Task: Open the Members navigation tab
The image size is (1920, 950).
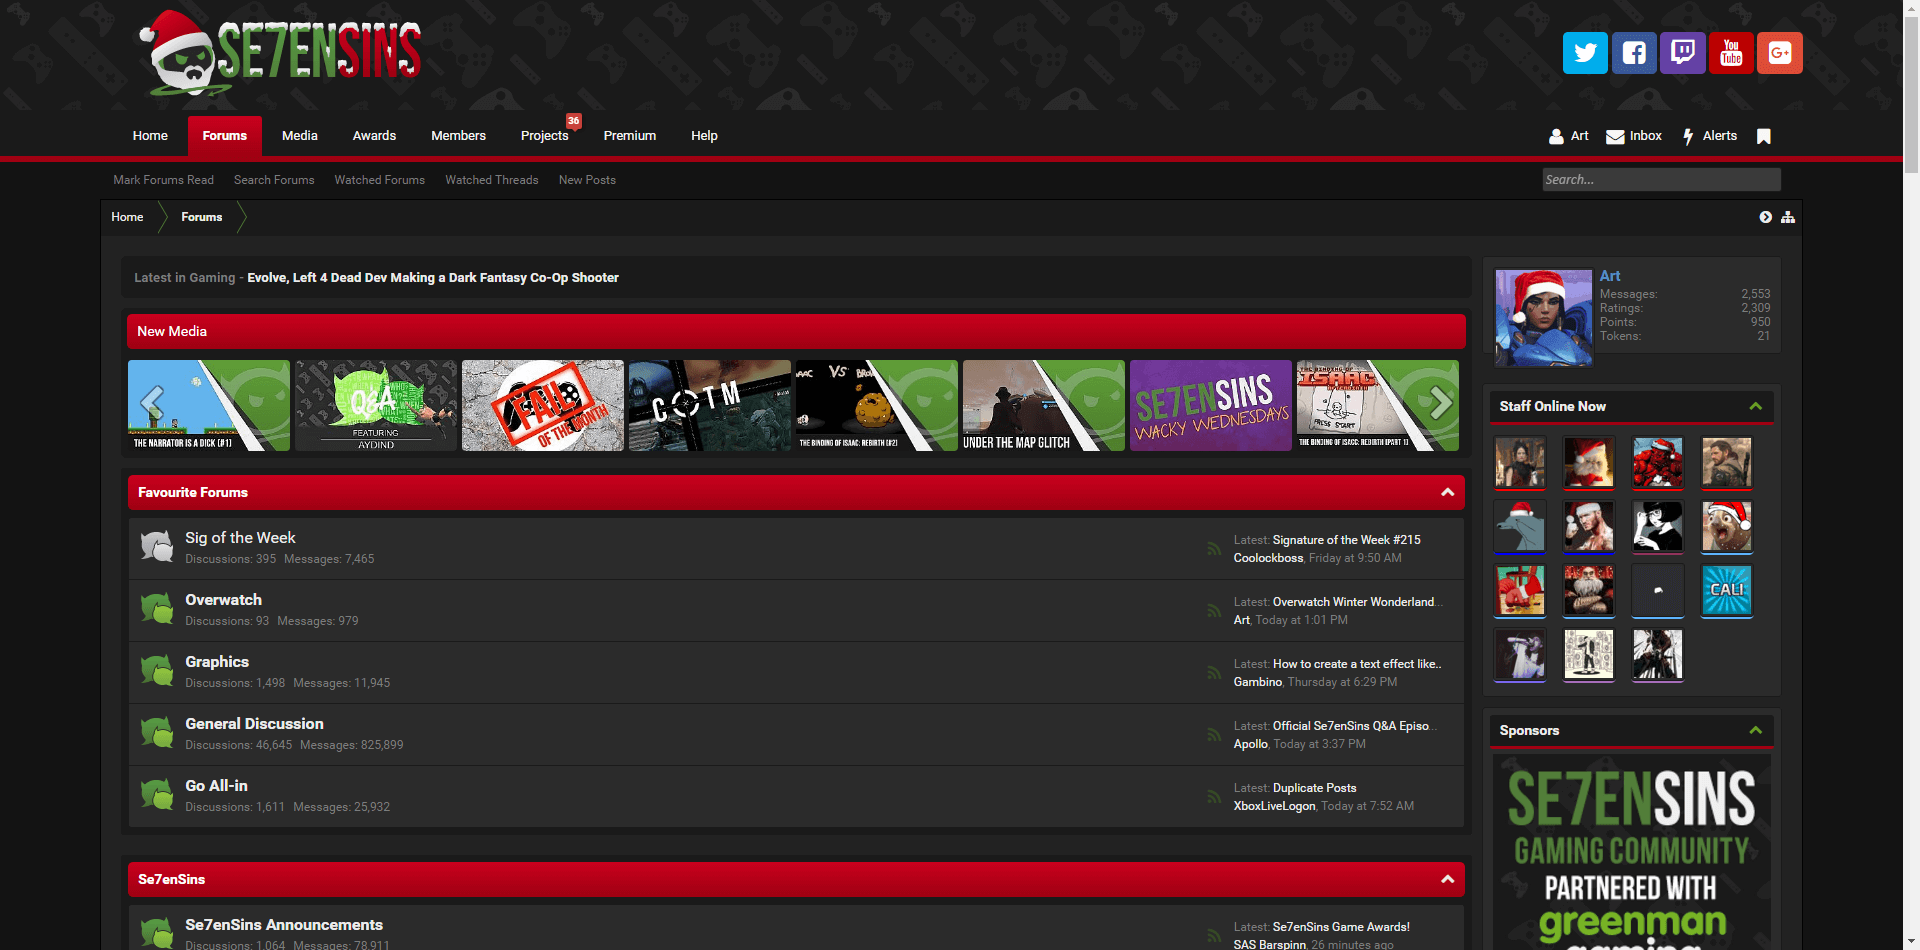Action: [x=458, y=136]
